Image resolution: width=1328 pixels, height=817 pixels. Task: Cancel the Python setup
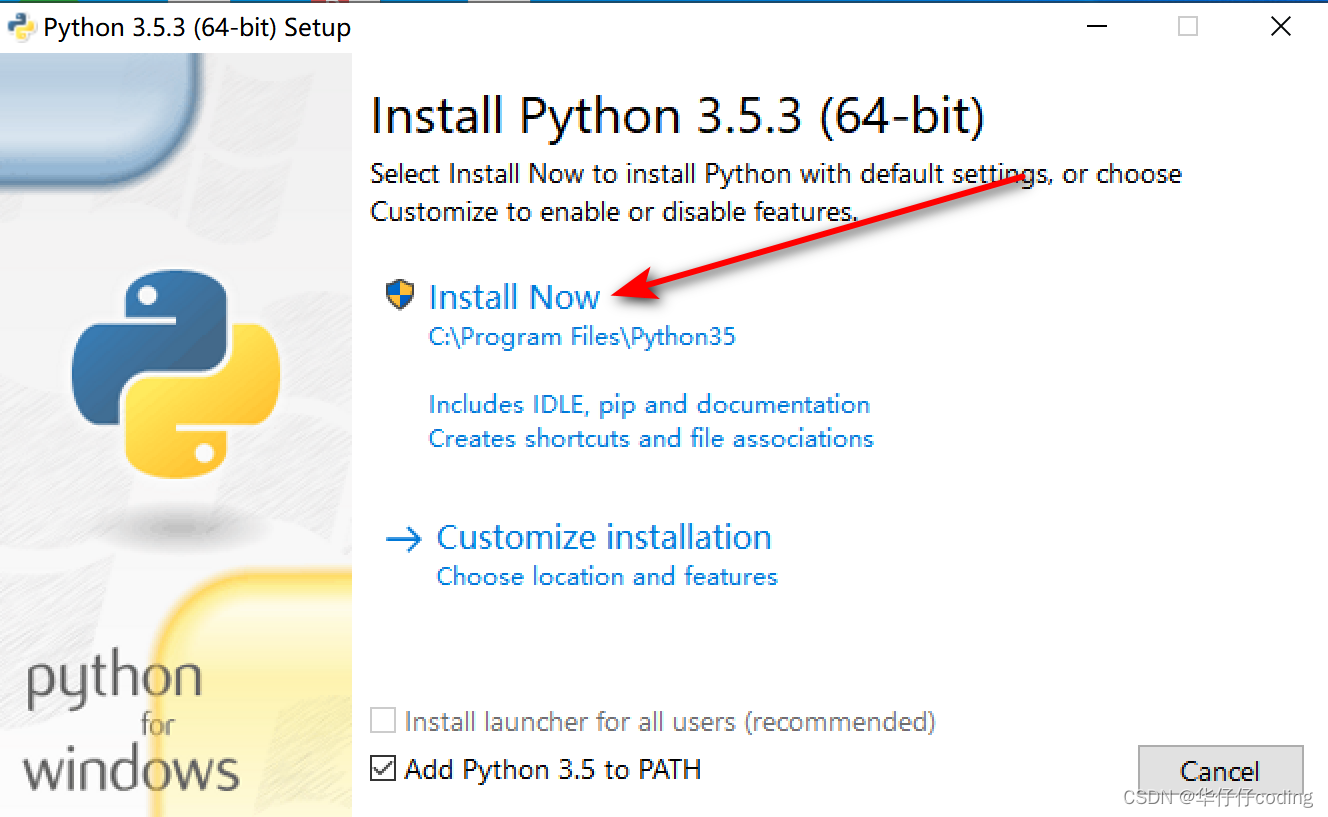[x=1220, y=771]
